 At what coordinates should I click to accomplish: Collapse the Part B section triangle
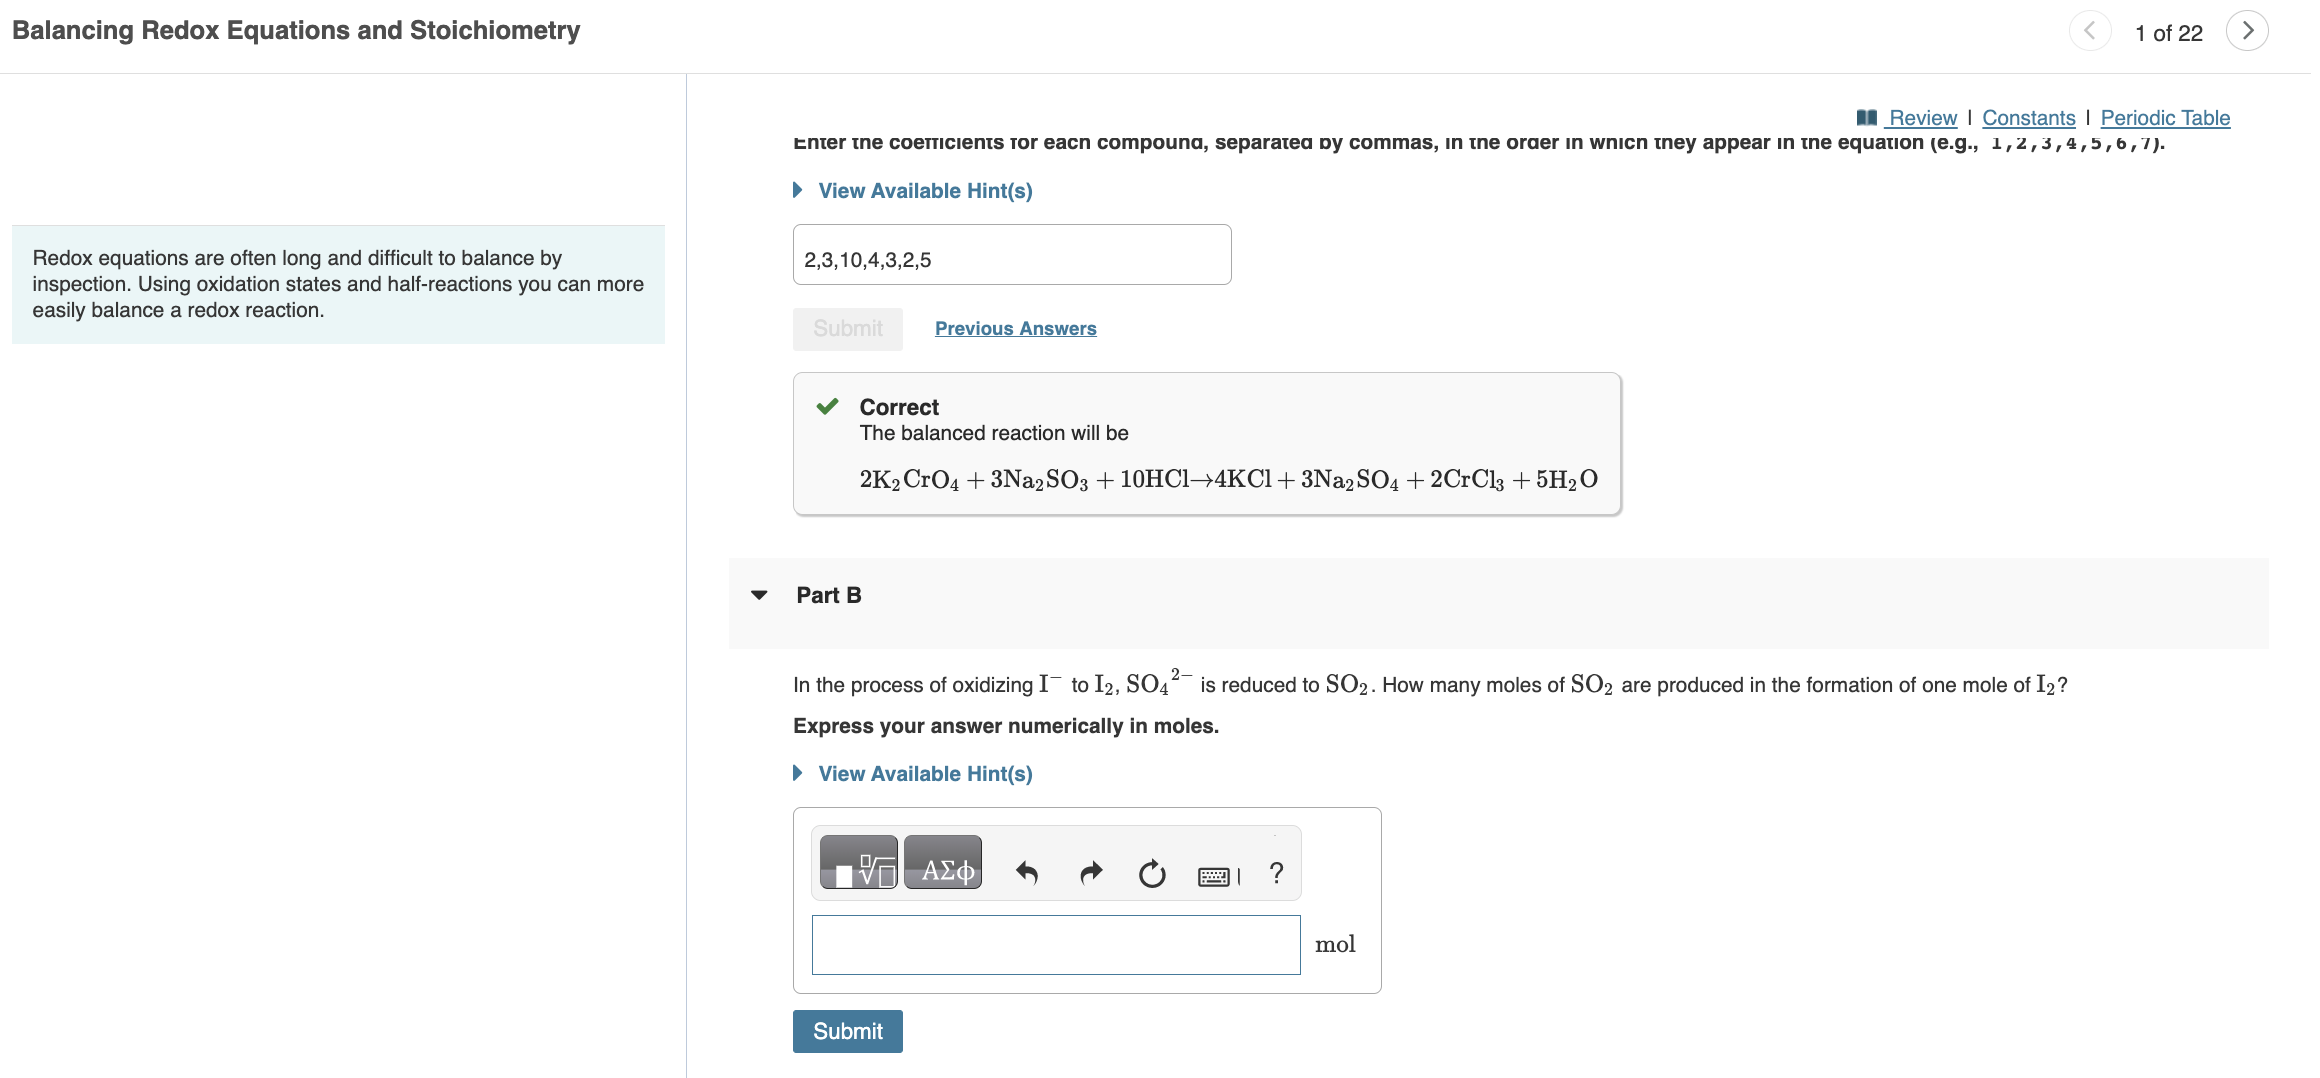760,594
